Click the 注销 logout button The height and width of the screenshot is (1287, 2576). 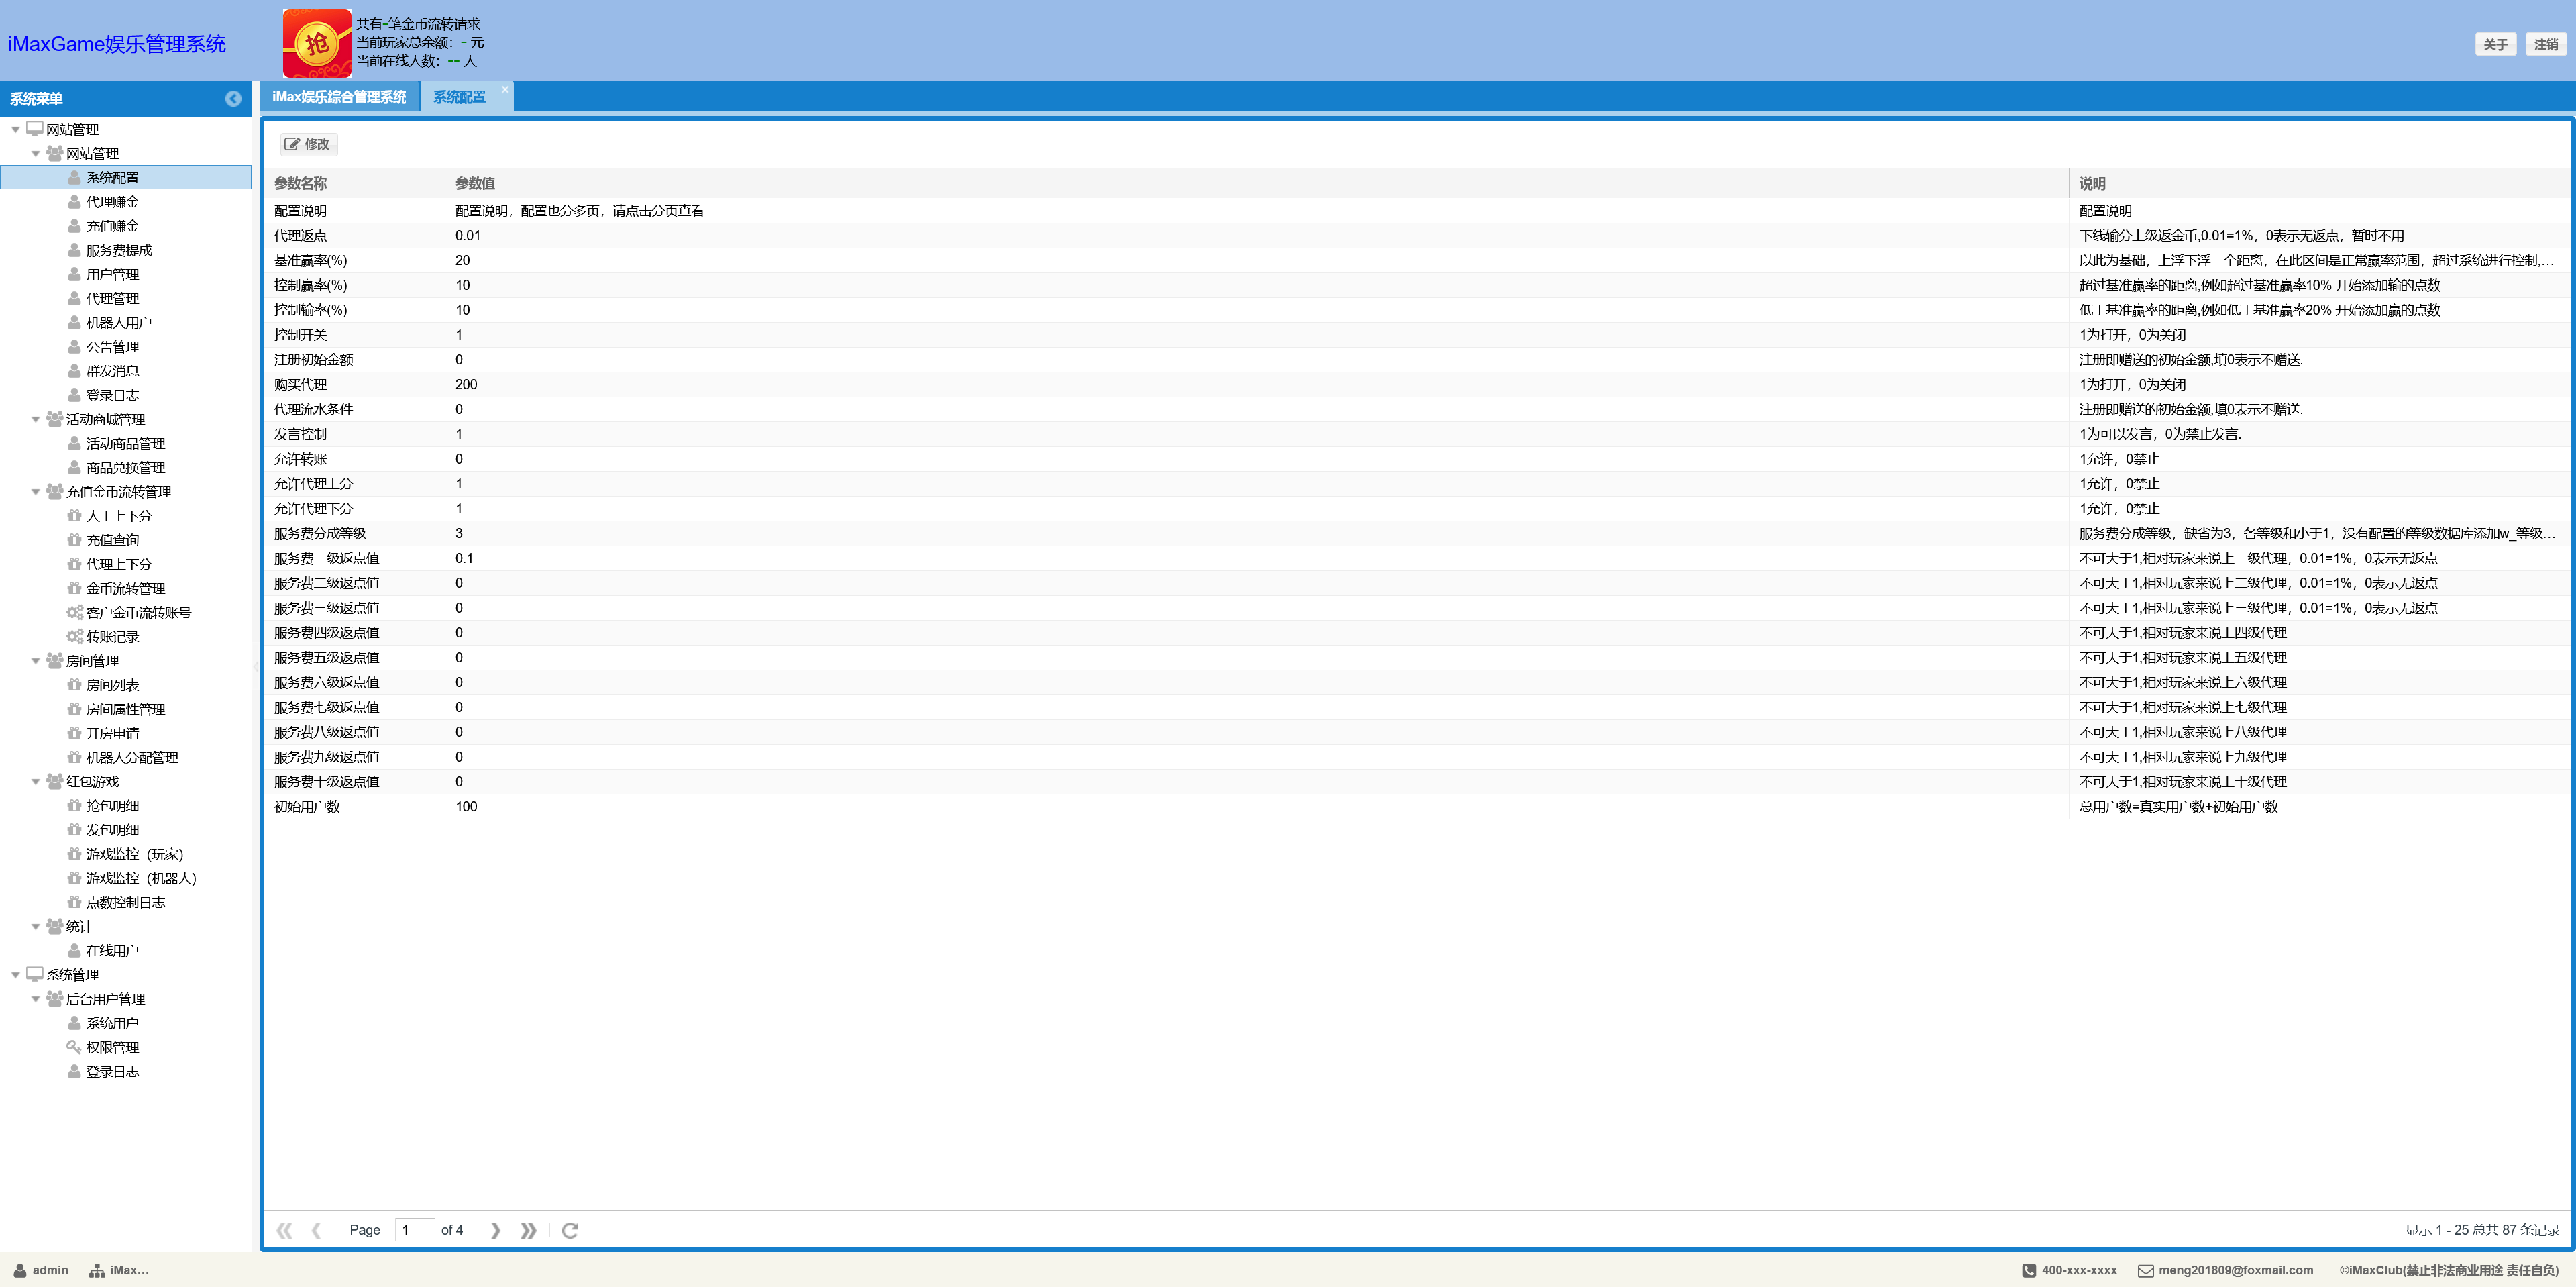(x=2545, y=44)
